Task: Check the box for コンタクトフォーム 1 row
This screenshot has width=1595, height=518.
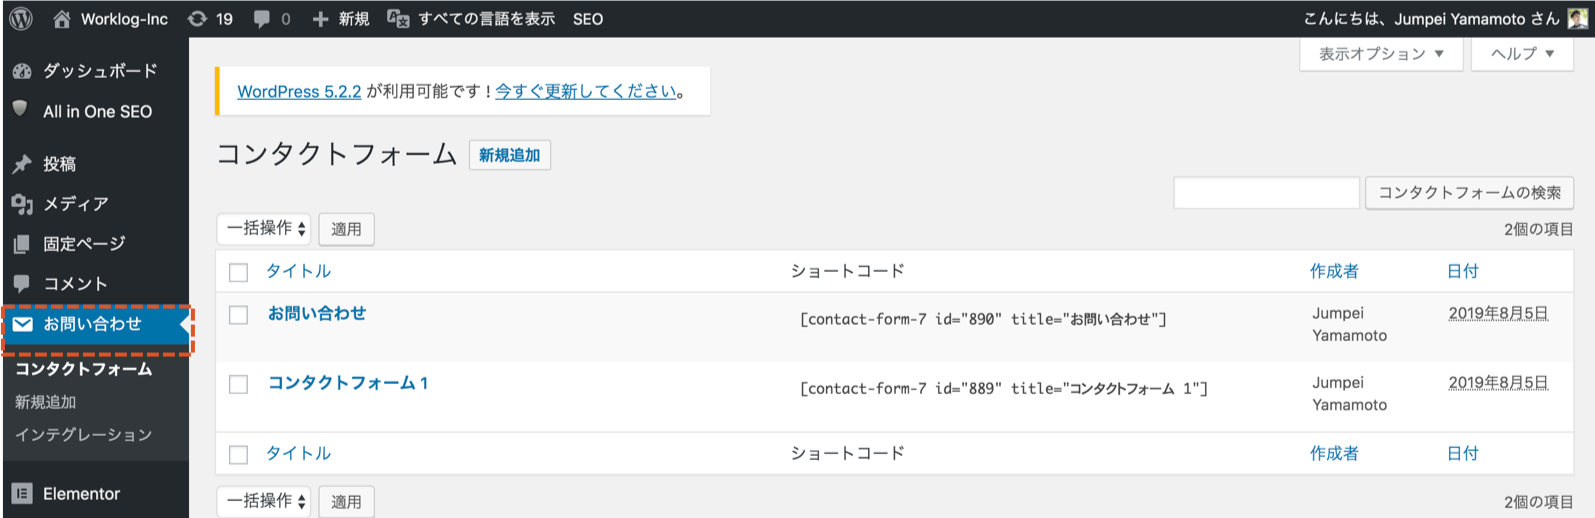Action: [x=238, y=384]
